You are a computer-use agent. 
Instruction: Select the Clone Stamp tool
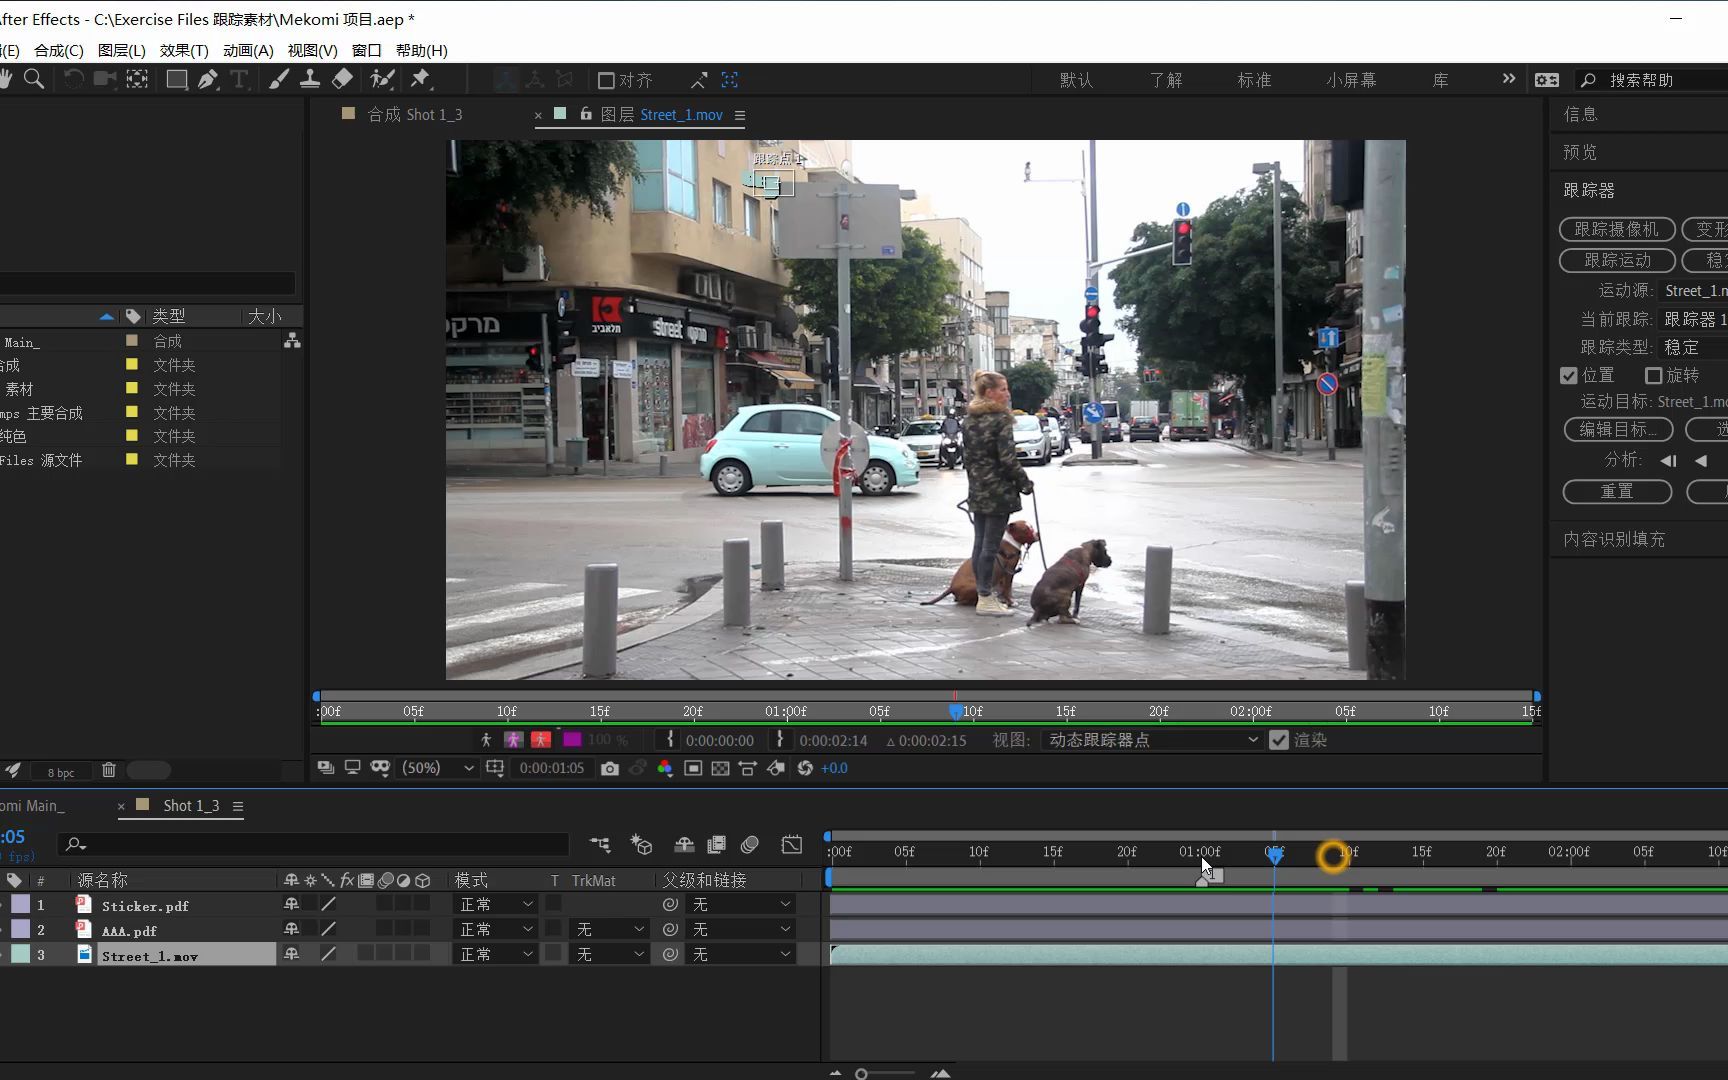(310, 79)
